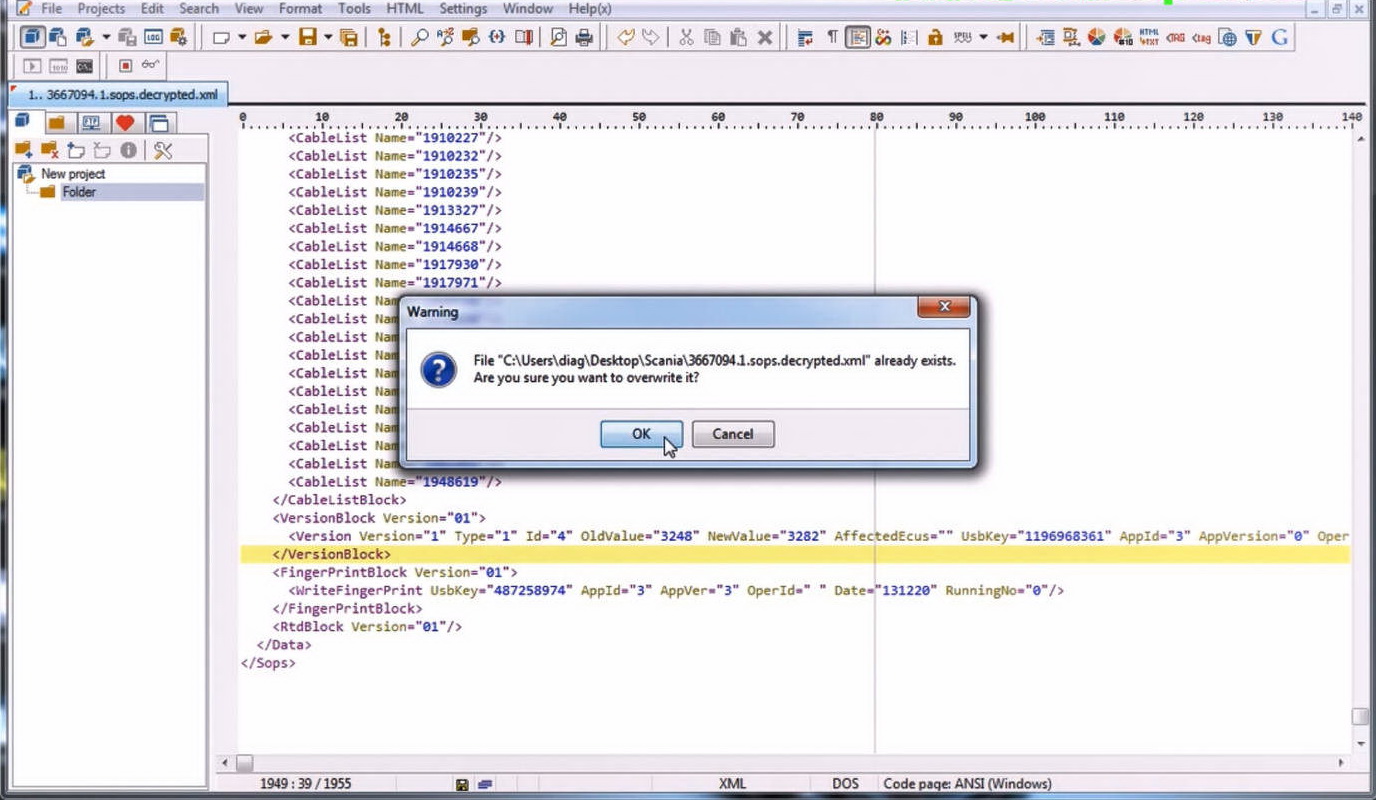Click the Save All icon
1376x800 pixels.
tap(349, 38)
